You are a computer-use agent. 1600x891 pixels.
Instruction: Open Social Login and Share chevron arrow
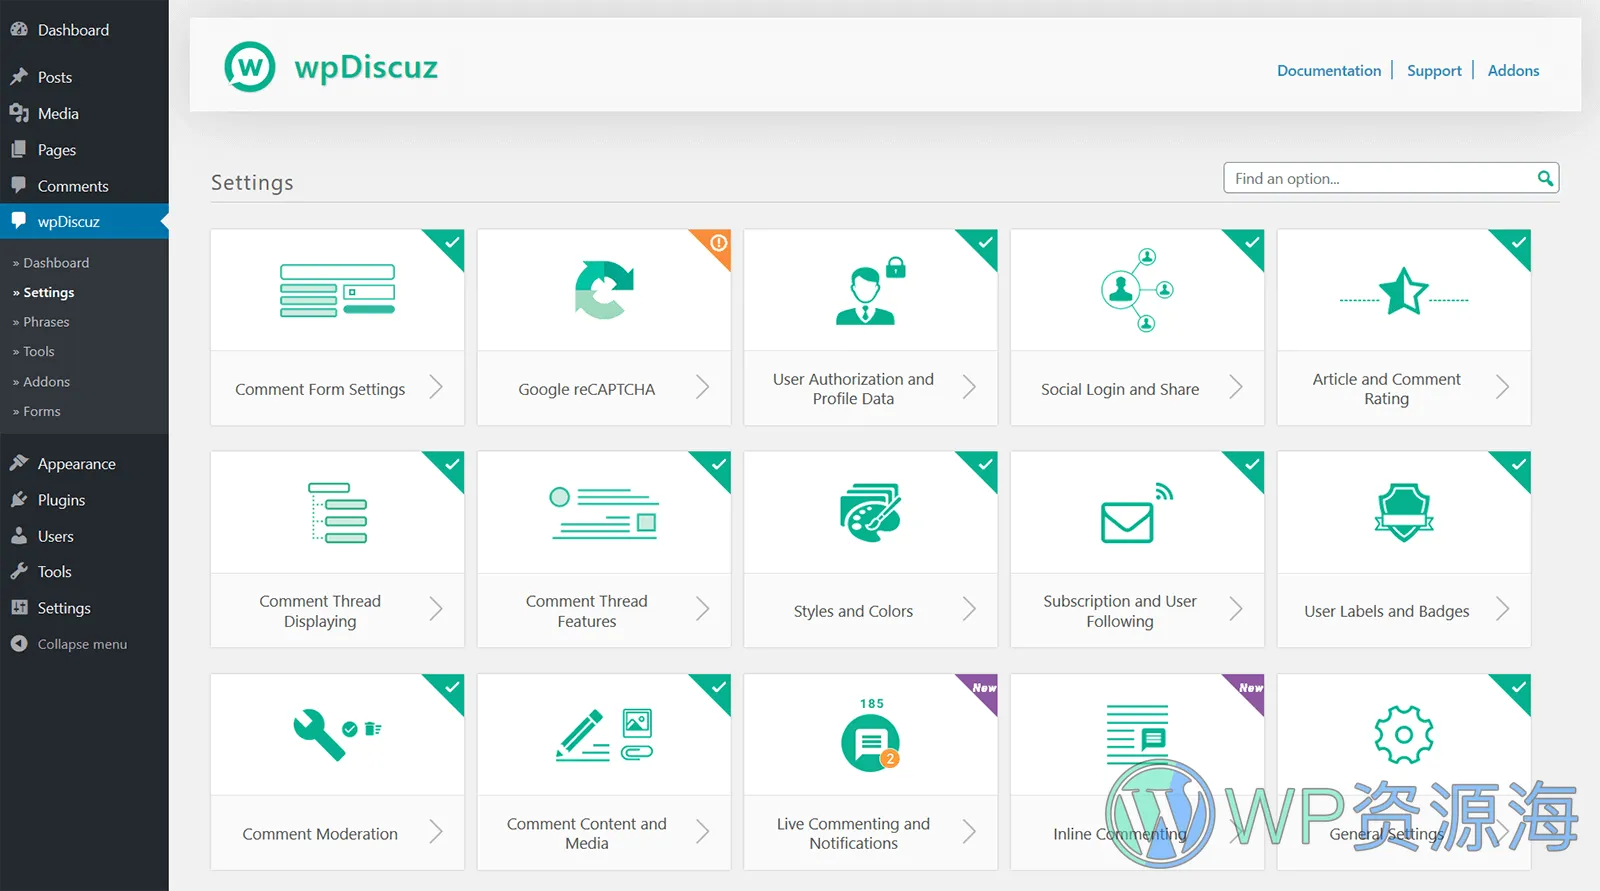pyautogui.click(x=1236, y=387)
